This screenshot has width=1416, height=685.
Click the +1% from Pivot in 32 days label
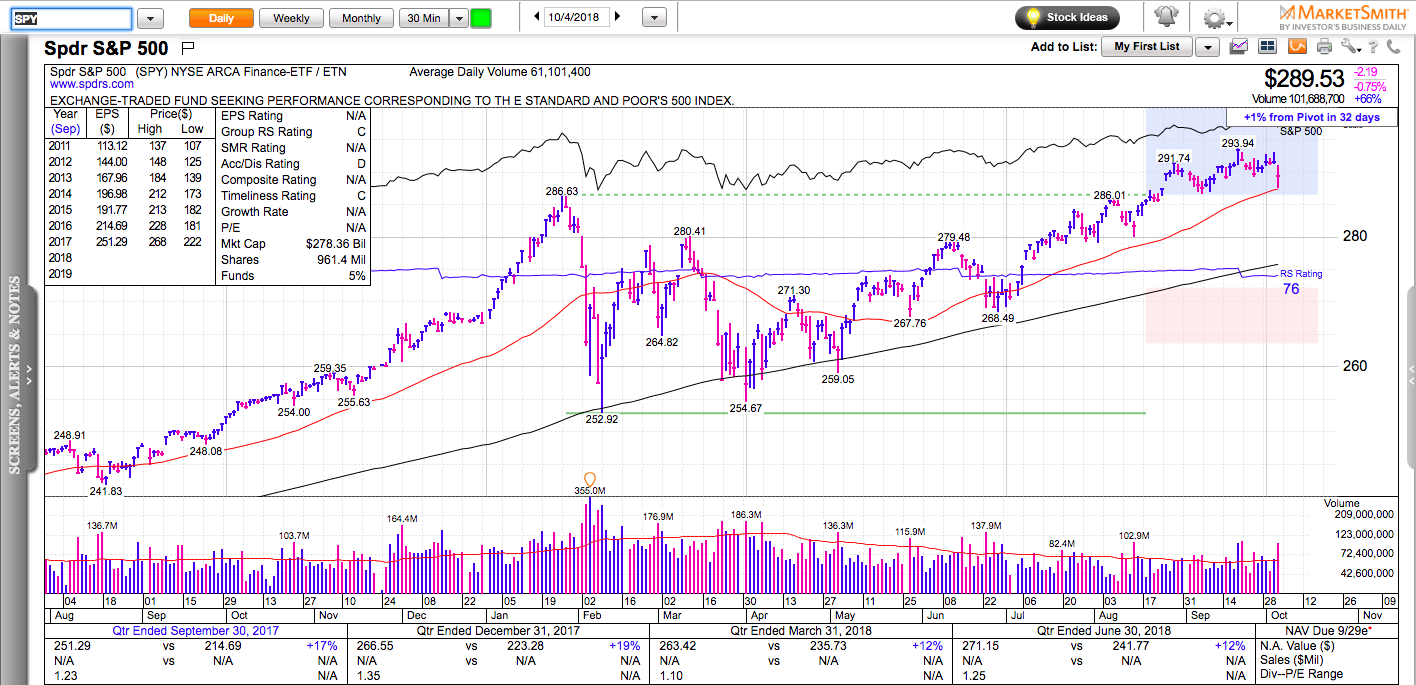coord(1311,117)
